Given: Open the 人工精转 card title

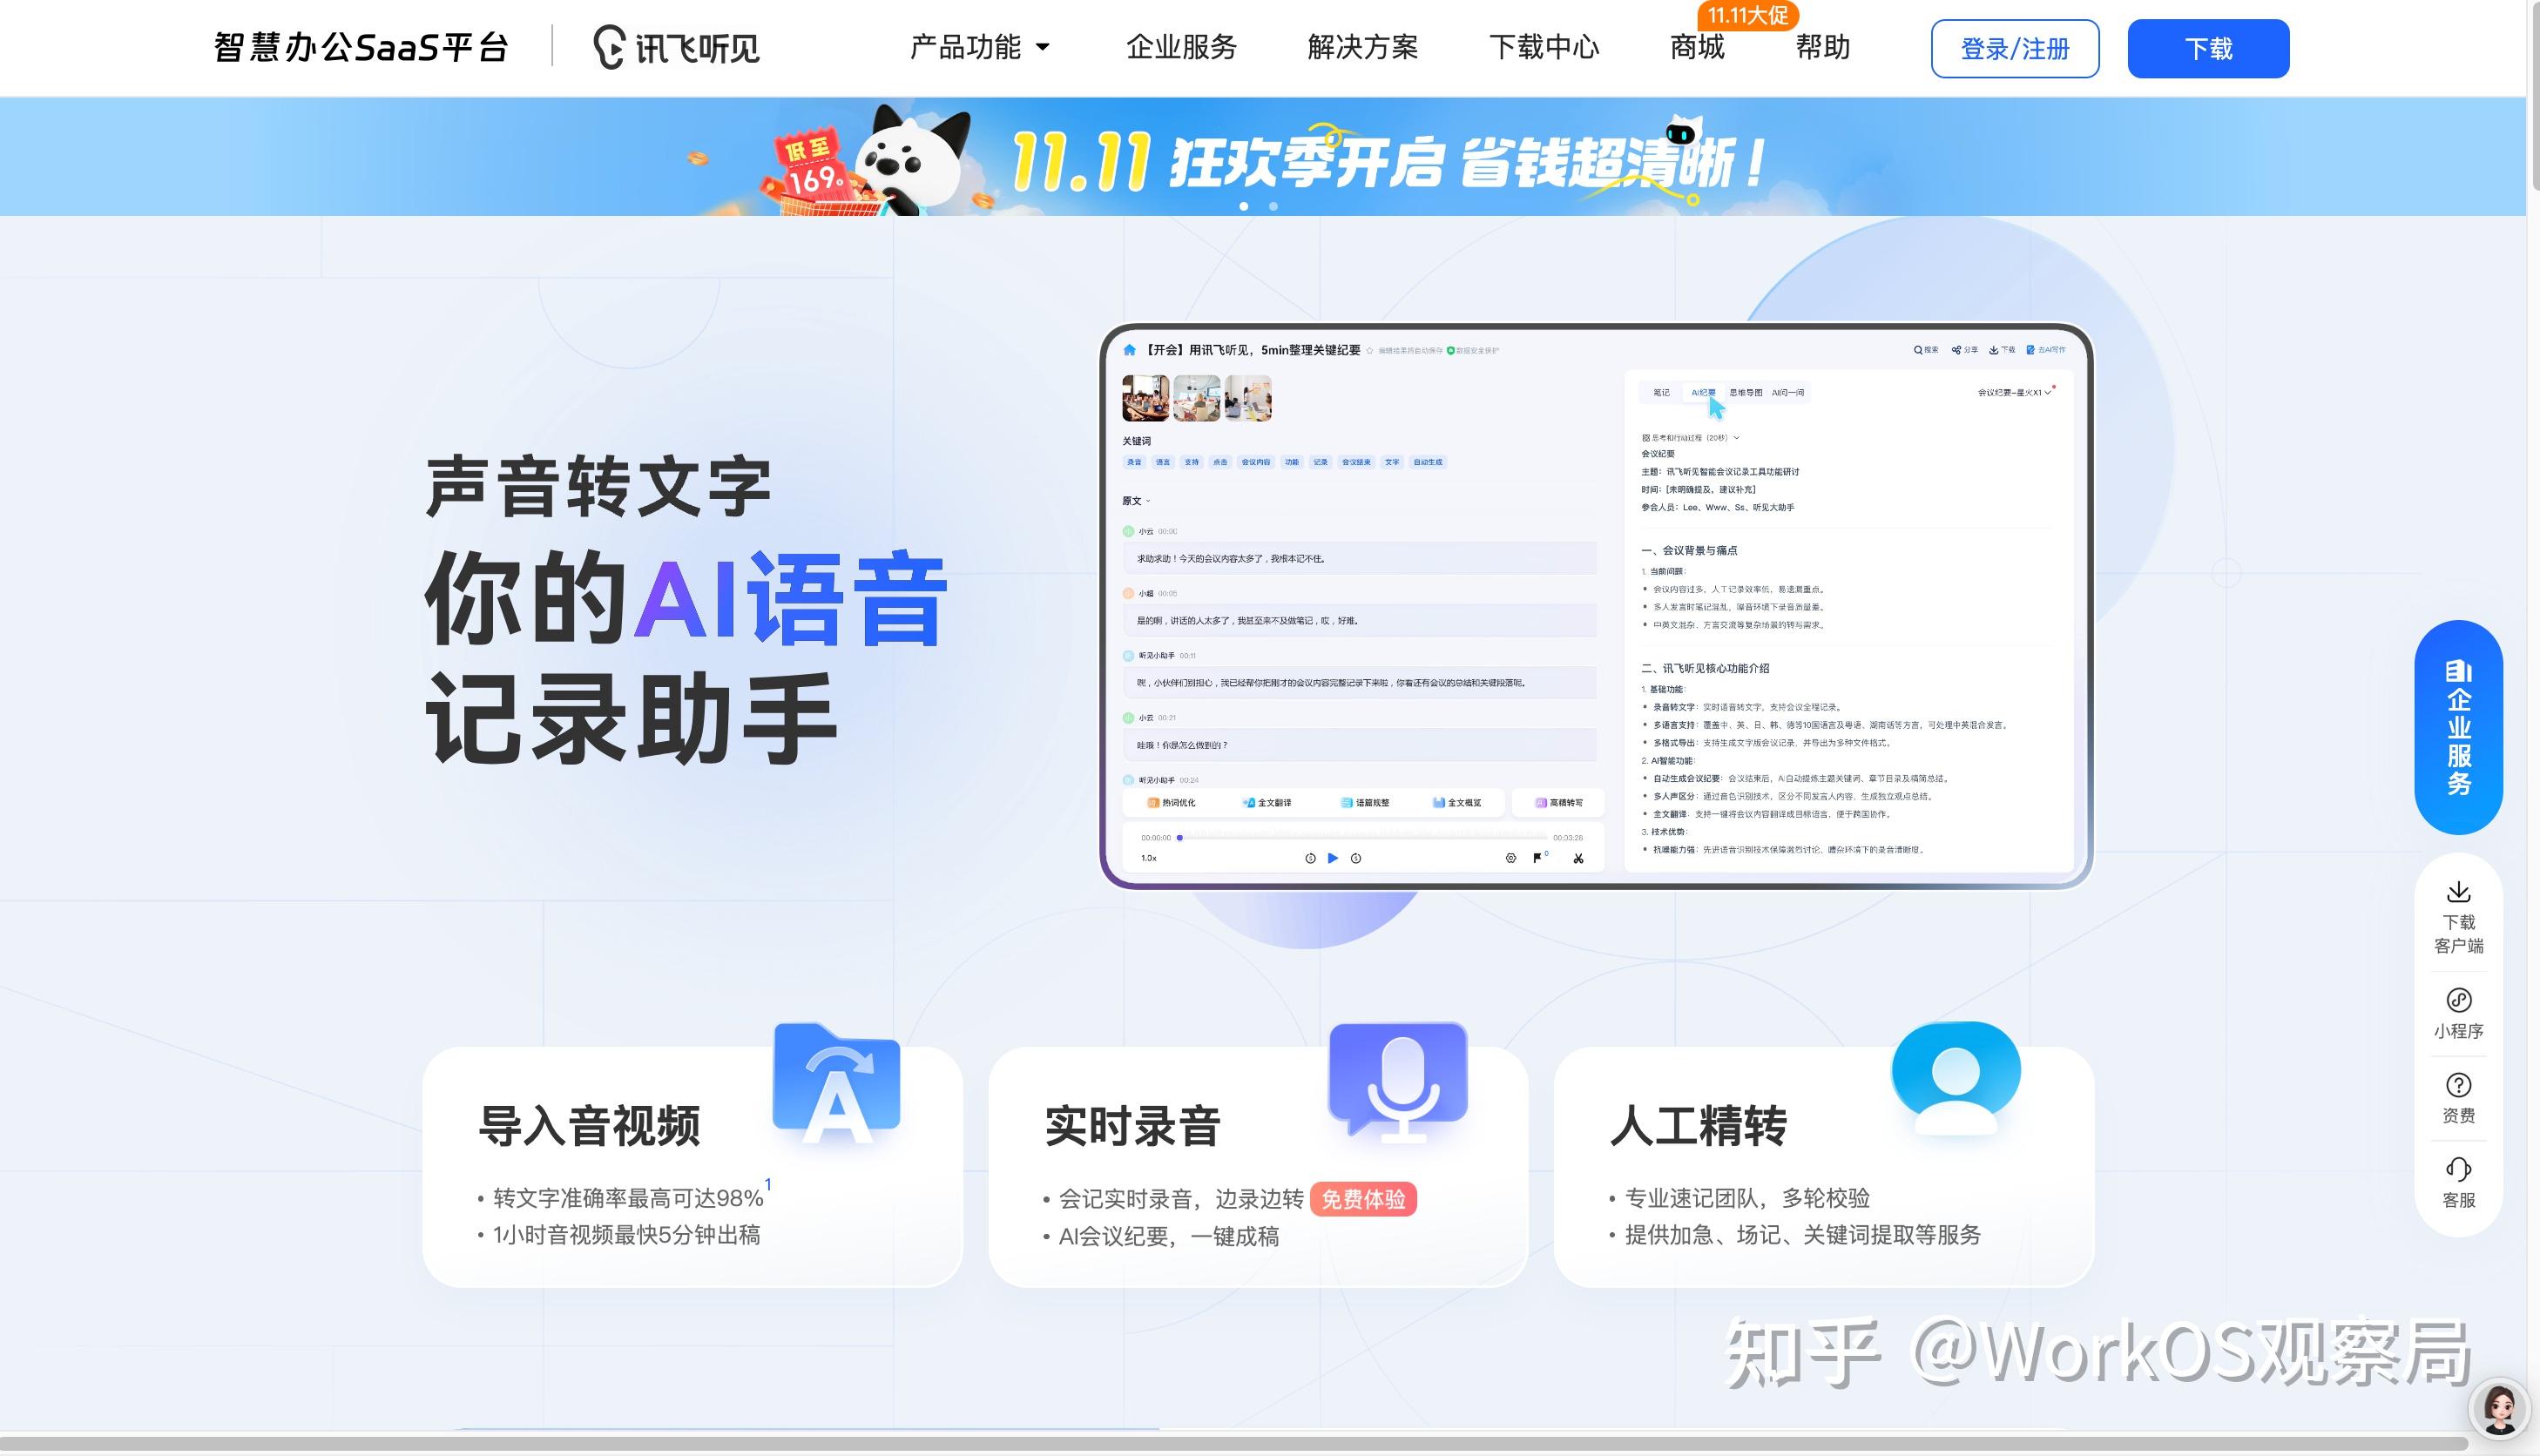Looking at the screenshot, I should pyautogui.click(x=1698, y=1126).
